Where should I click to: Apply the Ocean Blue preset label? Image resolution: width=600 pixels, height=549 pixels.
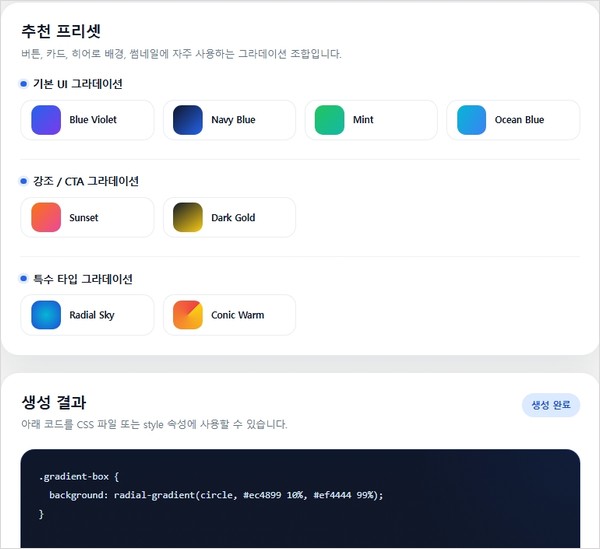click(519, 120)
